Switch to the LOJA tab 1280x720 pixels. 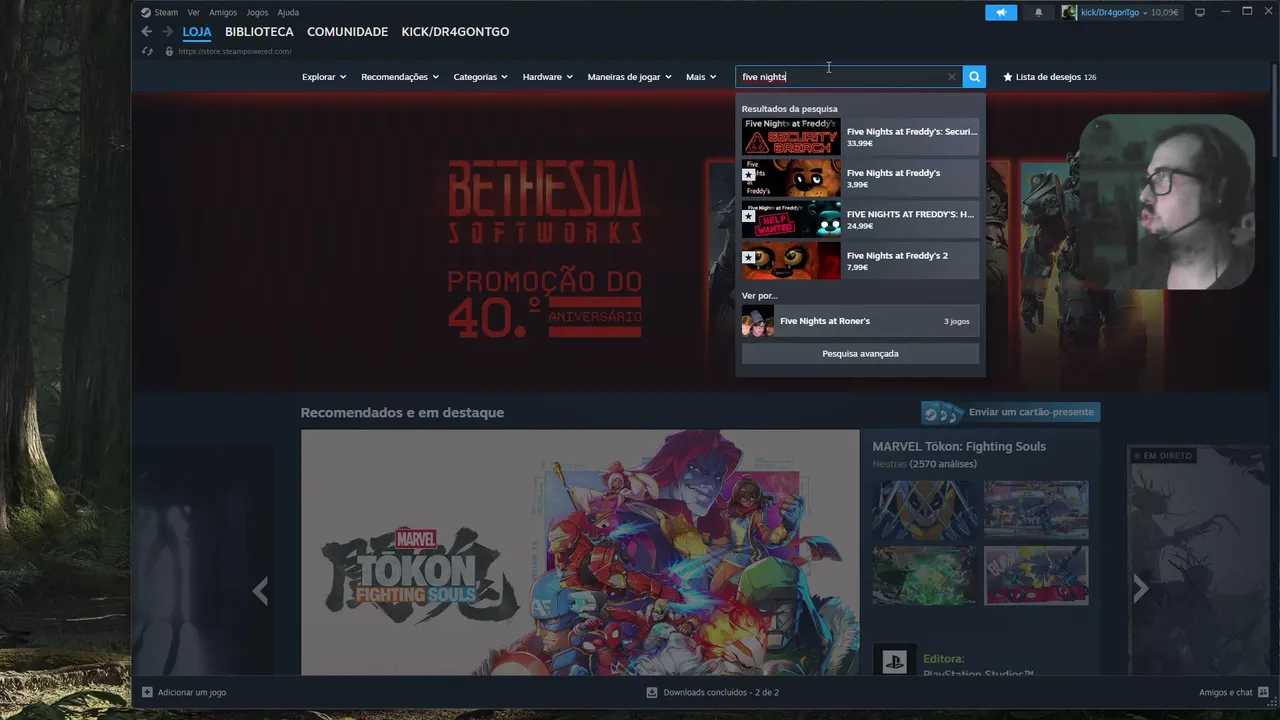(197, 32)
